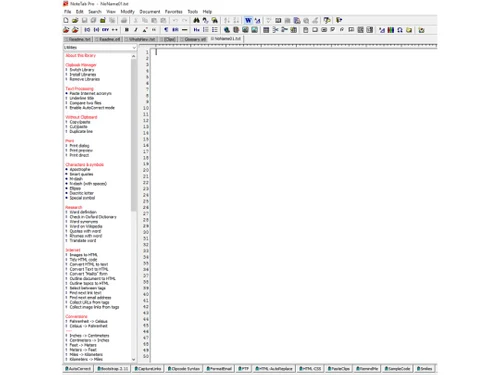Run the Print preview clip
Viewport: 500px width, 375px height.
81,150
